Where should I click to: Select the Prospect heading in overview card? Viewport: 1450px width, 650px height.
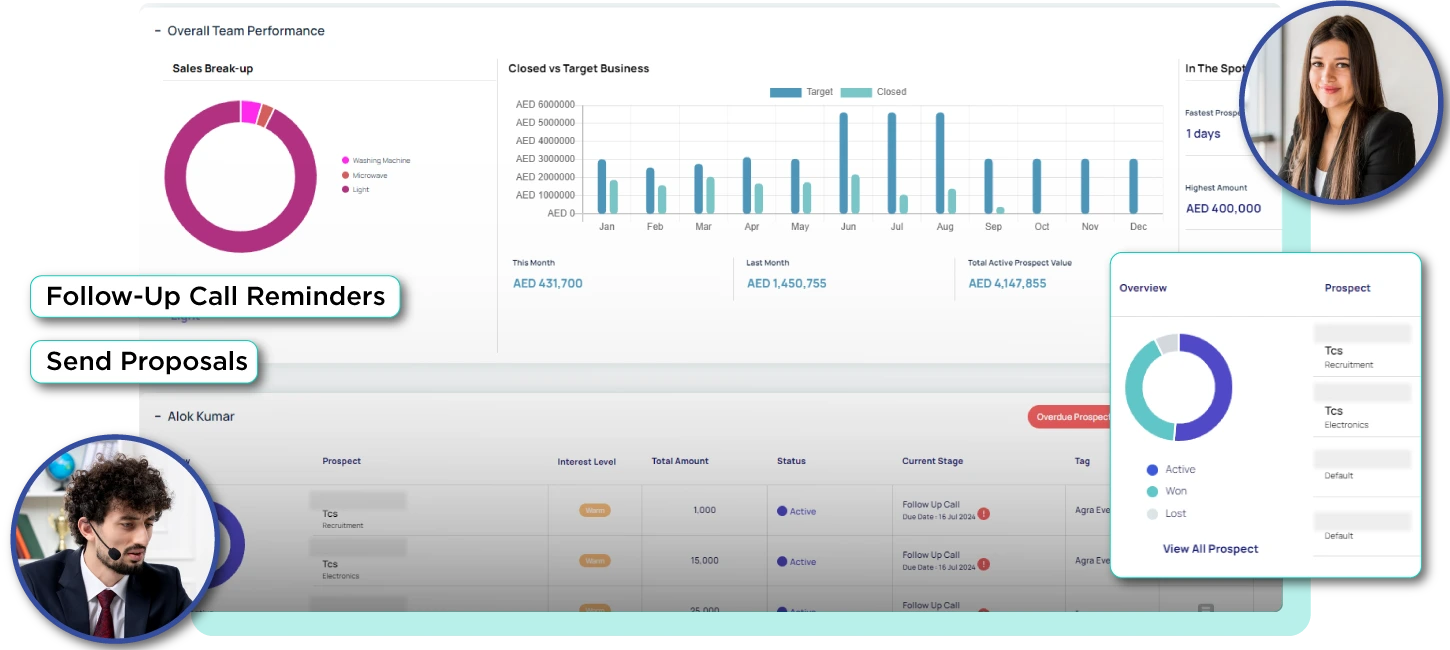(x=1347, y=288)
